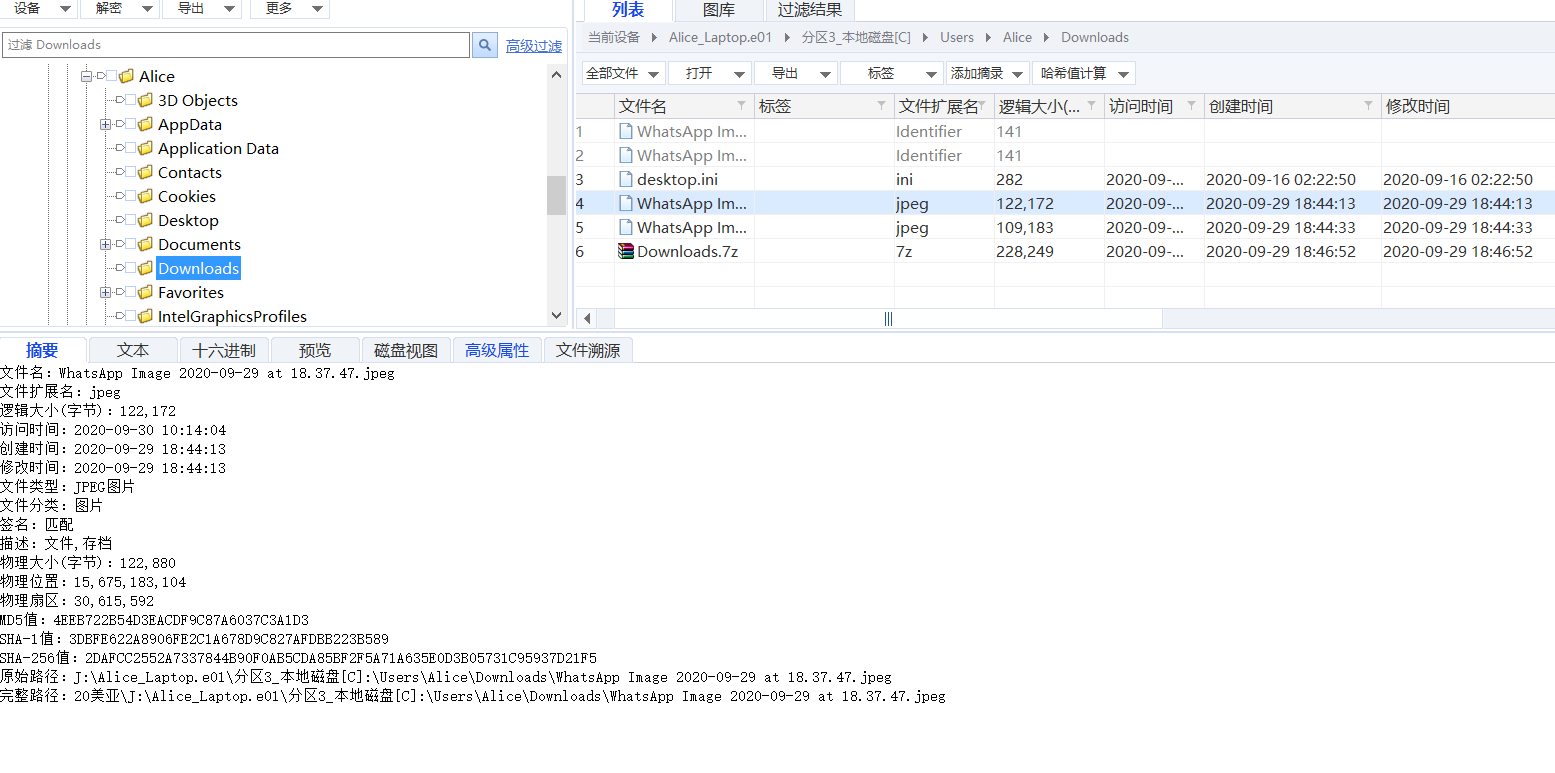Open the 设备 dropdown menu

[x=39, y=8]
